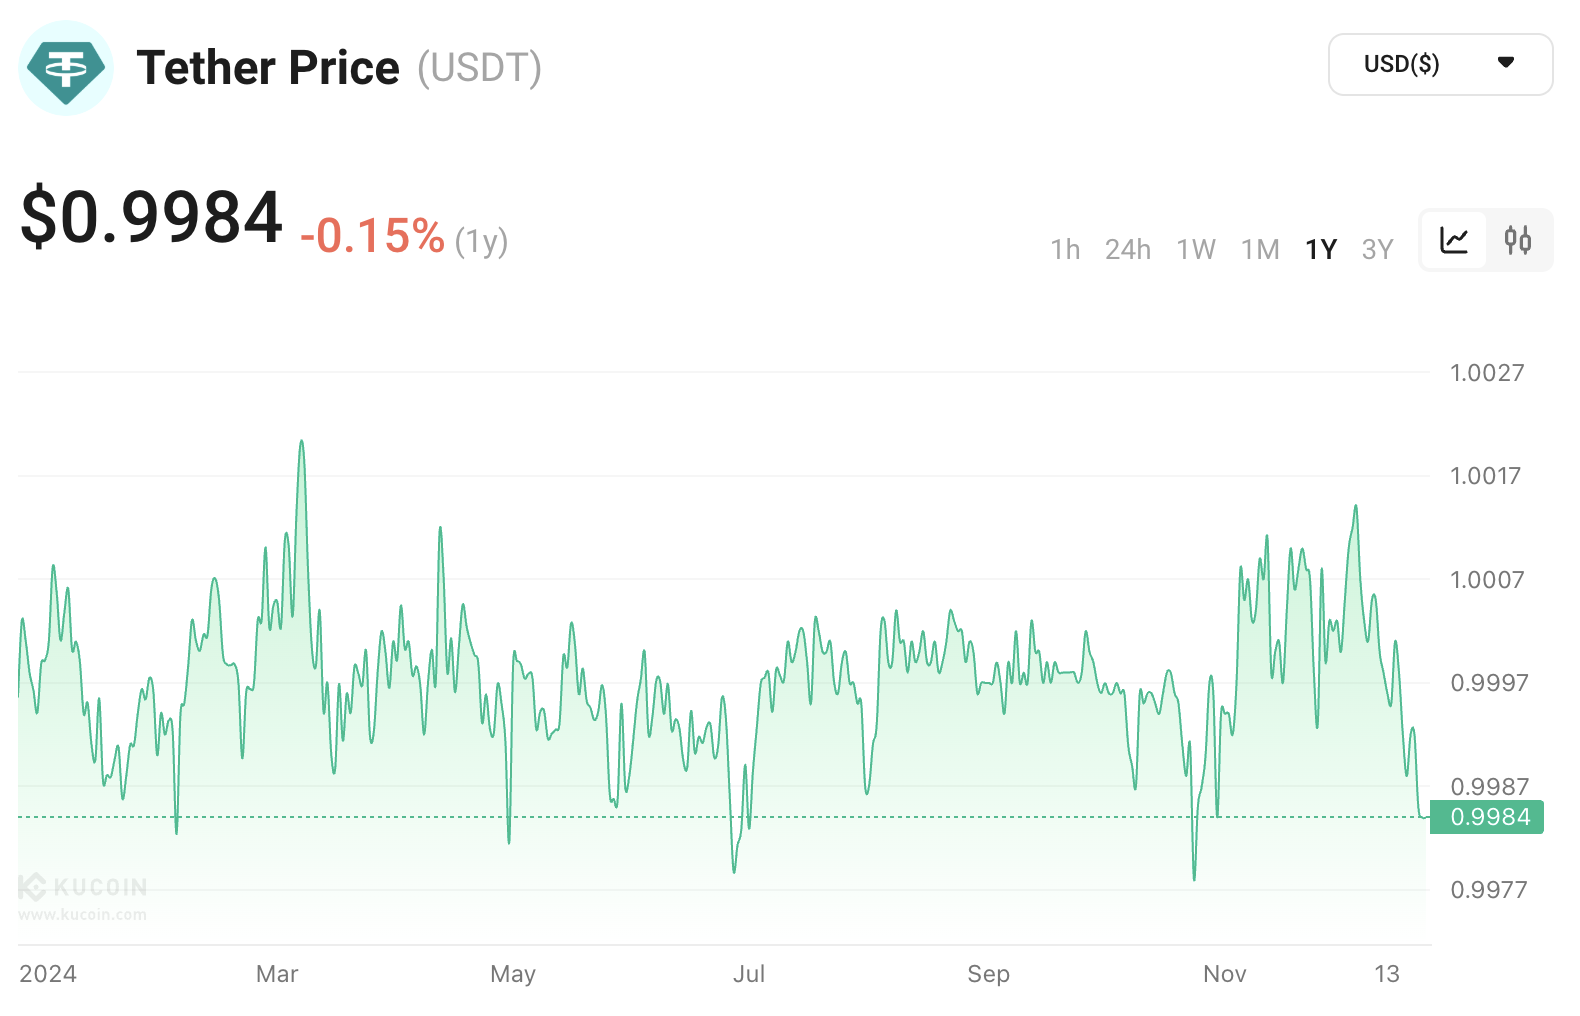Select the 1h time range

(x=1065, y=249)
